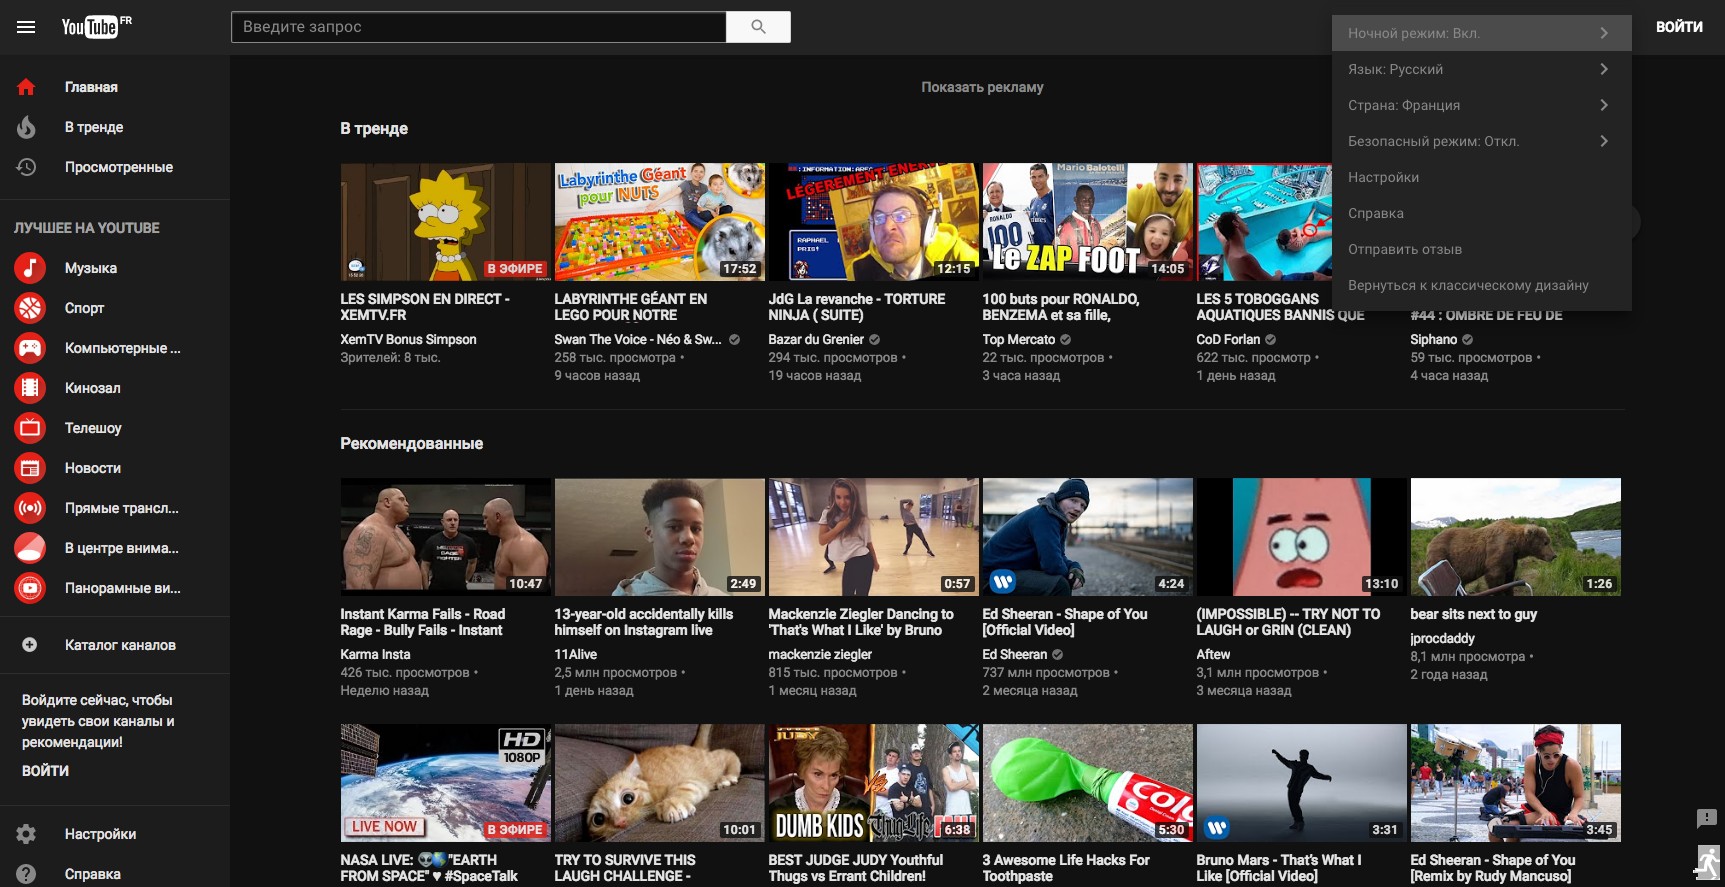Open the Music channel icon

[x=30, y=268]
